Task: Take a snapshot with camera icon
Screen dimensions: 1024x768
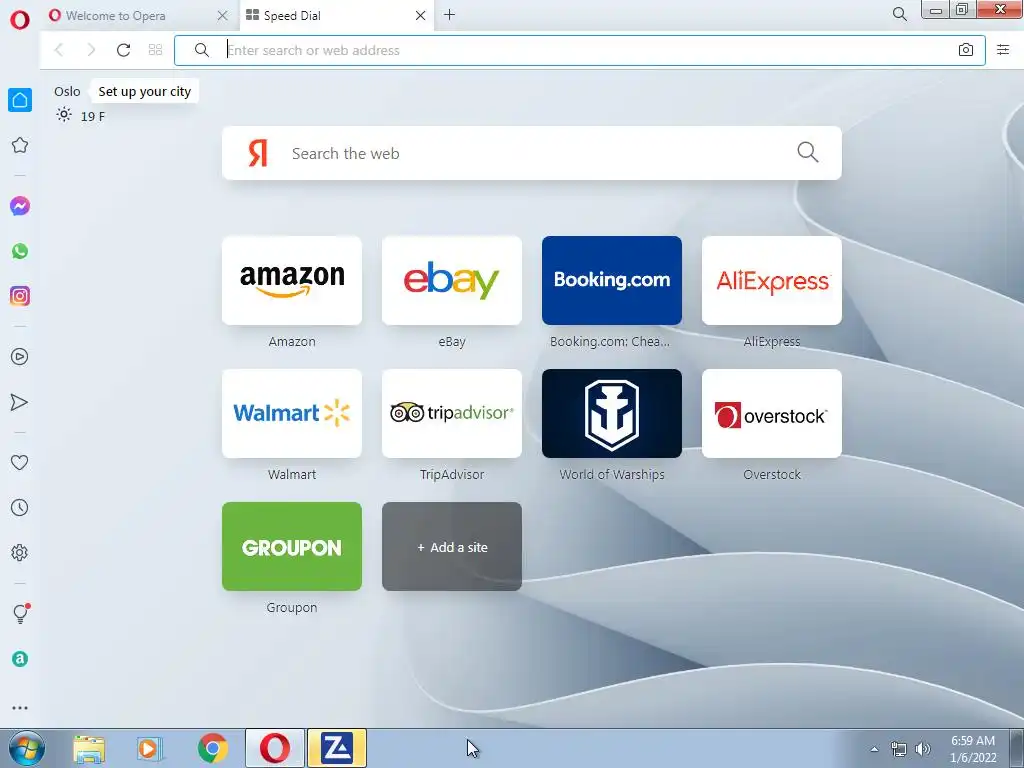Action: 966,50
